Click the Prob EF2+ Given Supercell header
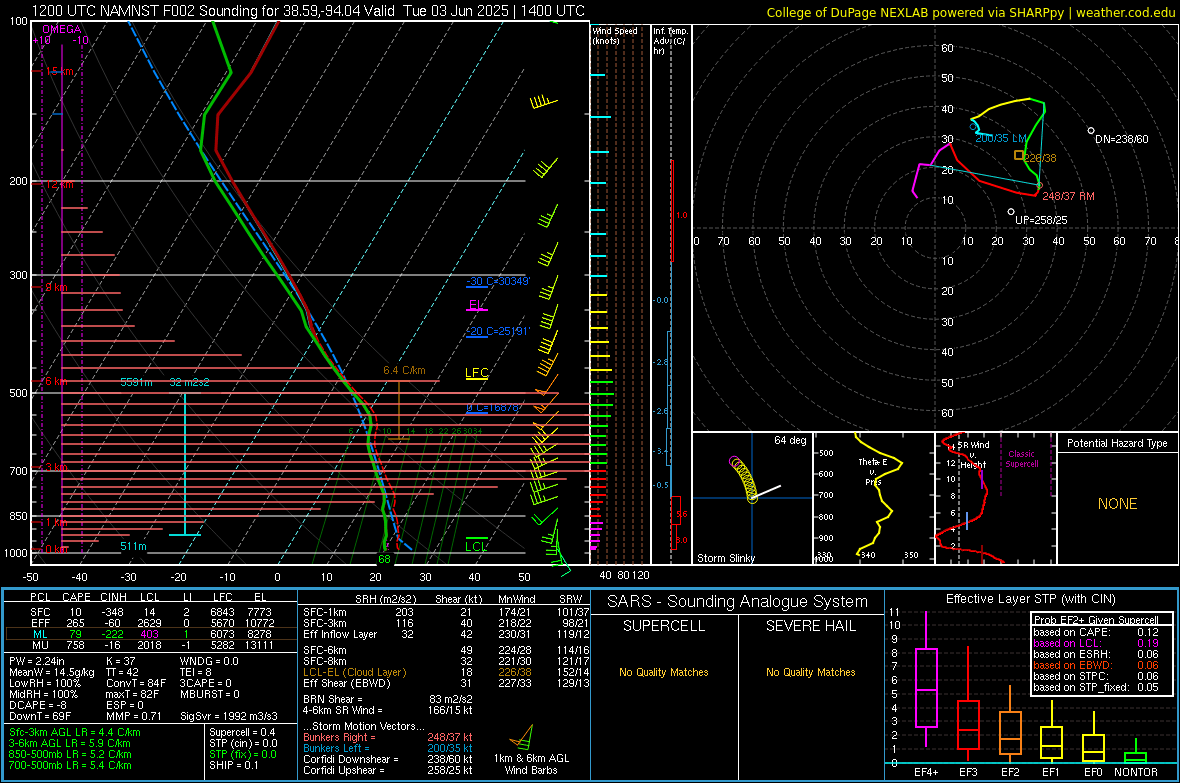Image resolution: width=1180 pixels, height=783 pixels. (x=1096, y=620)
